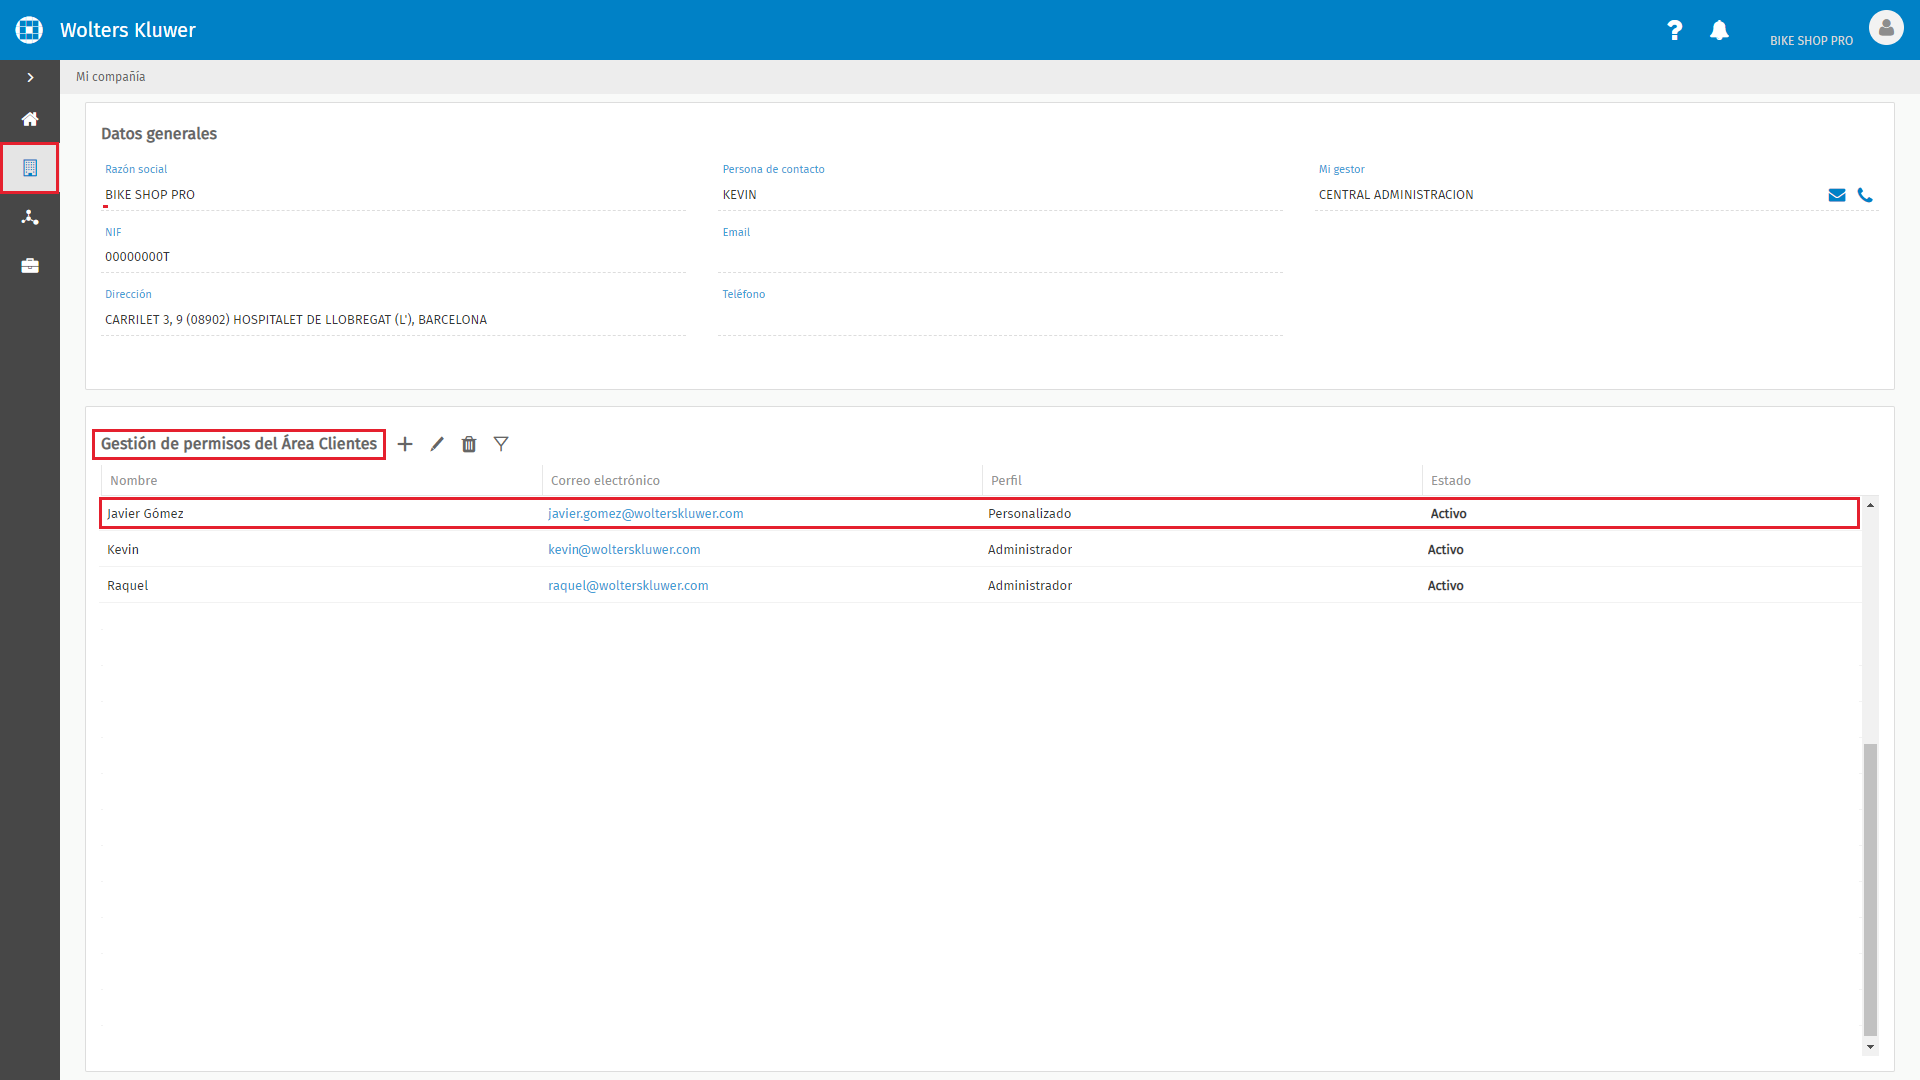Click Javier Gómez's Activo status
The height and width of the screenshot is (1080, 1920).
1448,514
